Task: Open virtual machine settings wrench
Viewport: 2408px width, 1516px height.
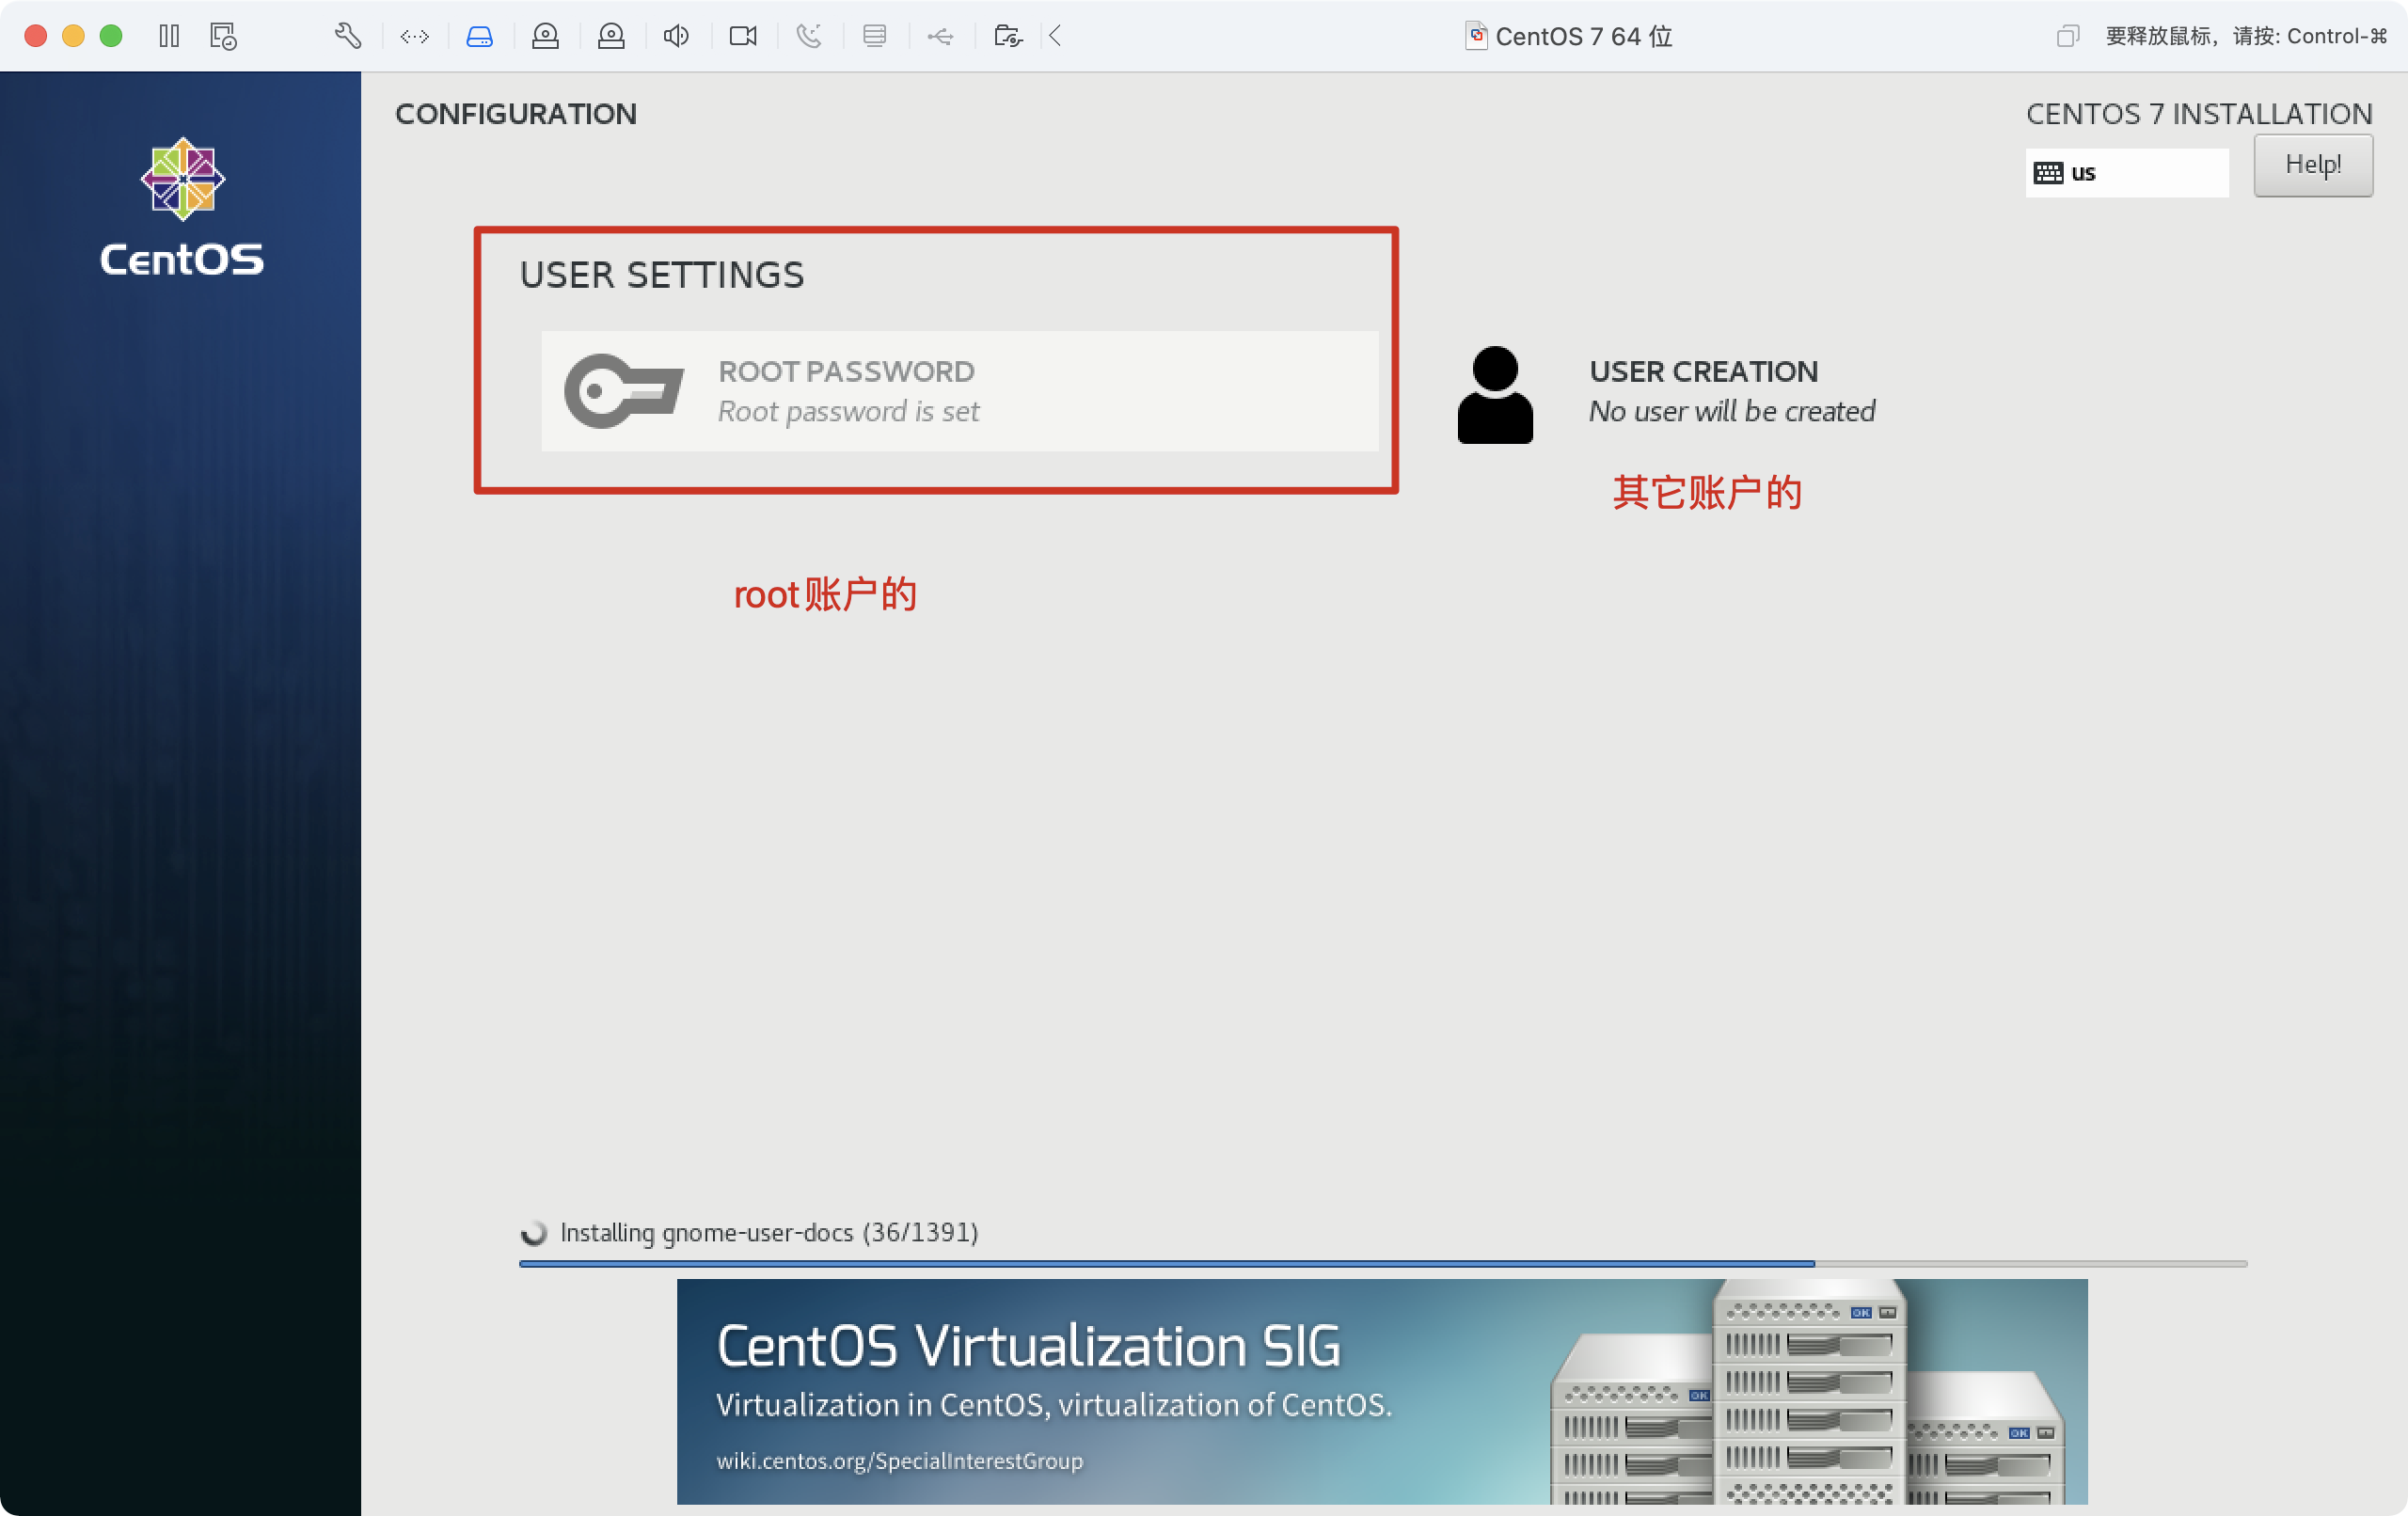Action: (347, 36)
